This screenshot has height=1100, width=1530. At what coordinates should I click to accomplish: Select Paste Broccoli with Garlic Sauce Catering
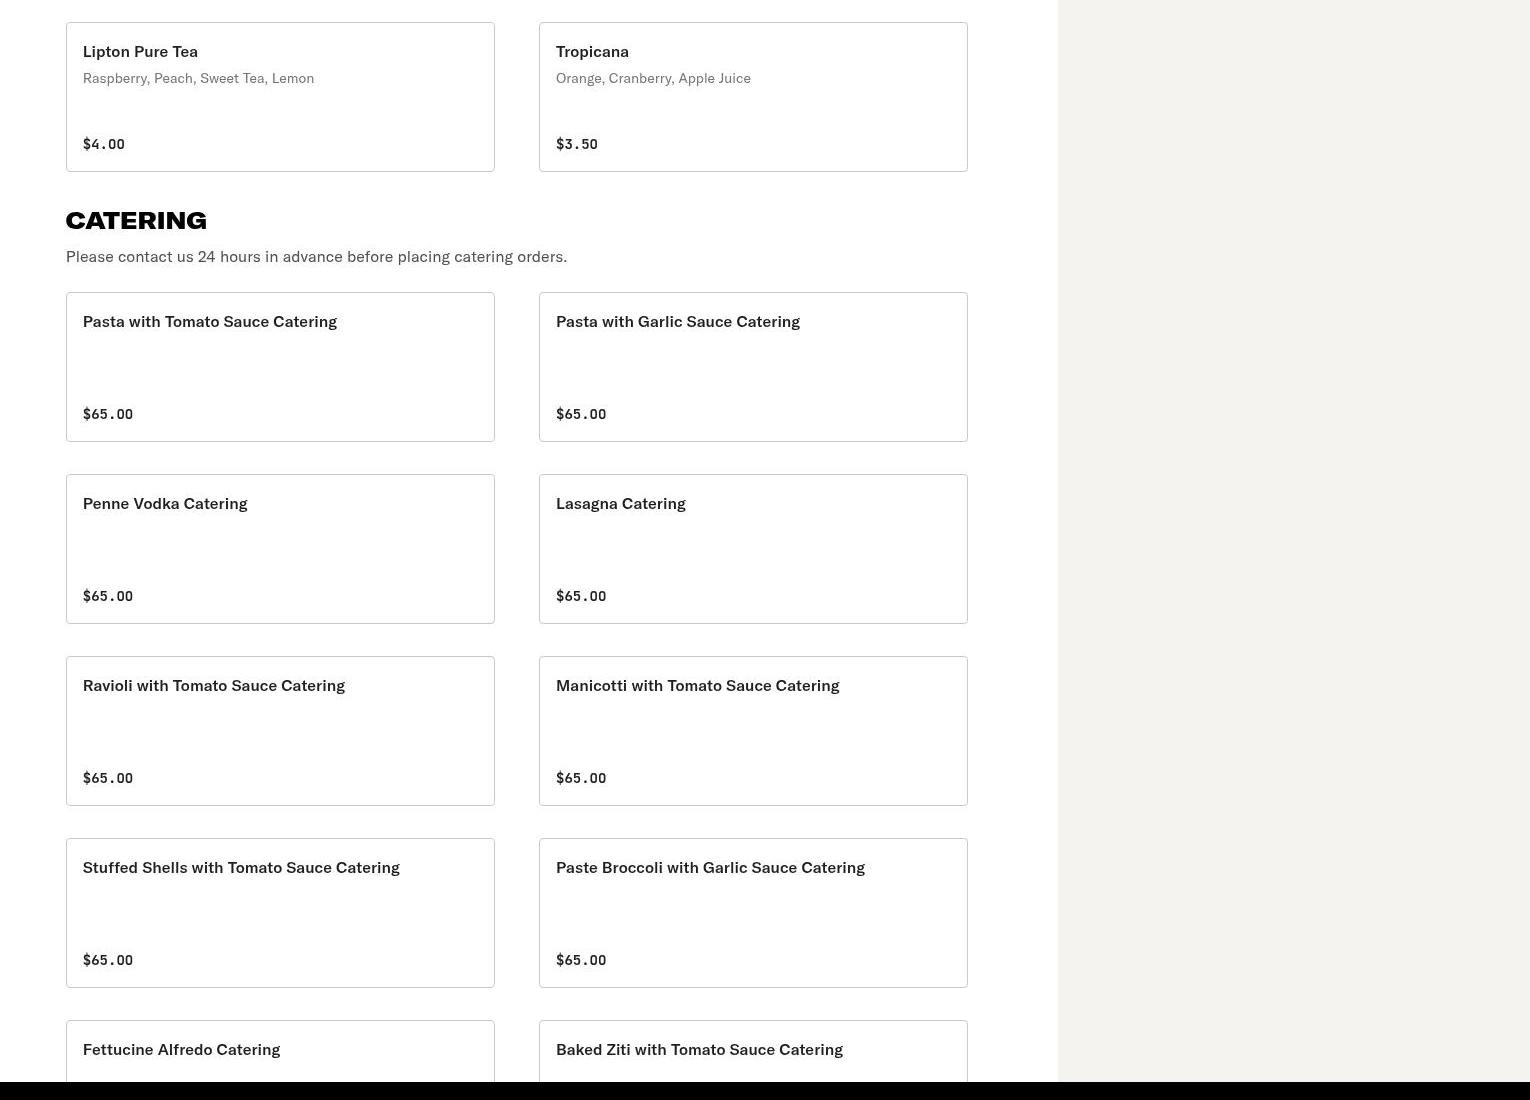753,913
